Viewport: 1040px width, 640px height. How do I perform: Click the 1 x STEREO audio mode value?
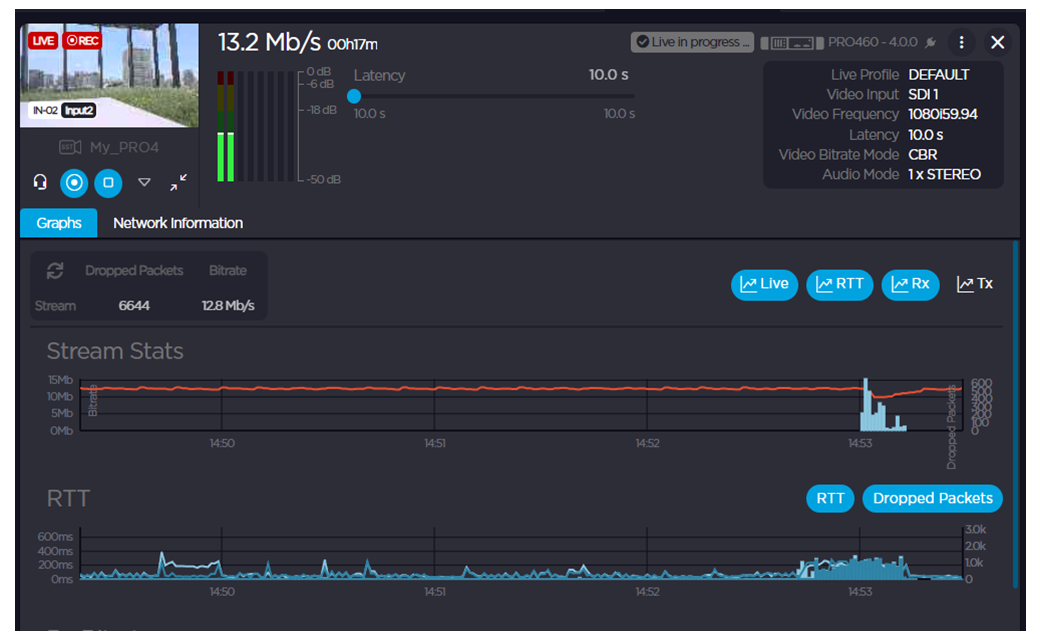[944, 174]
